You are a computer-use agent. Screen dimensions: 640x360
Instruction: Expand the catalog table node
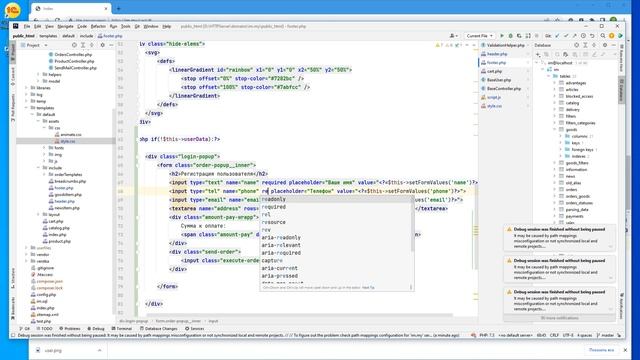coord(555,103)
